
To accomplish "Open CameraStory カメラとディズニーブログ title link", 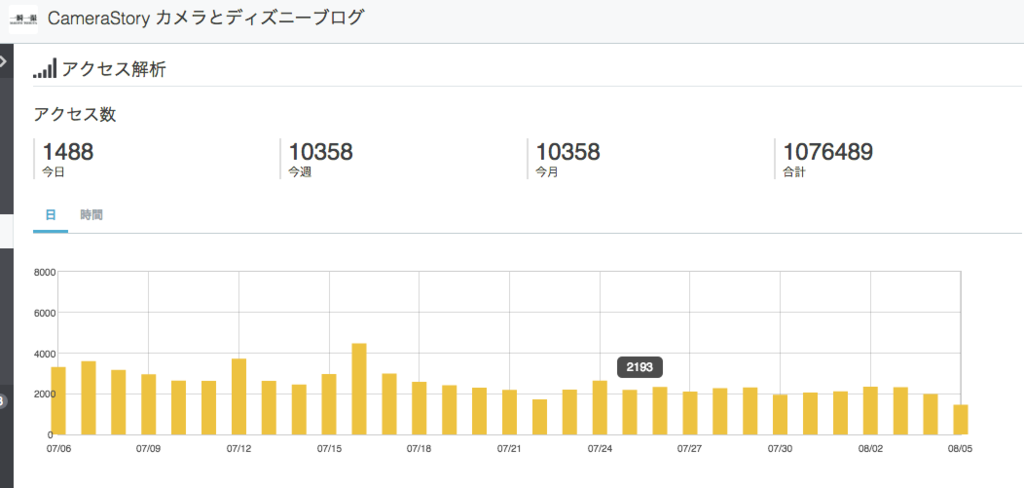I will click(x=205, y=18).
